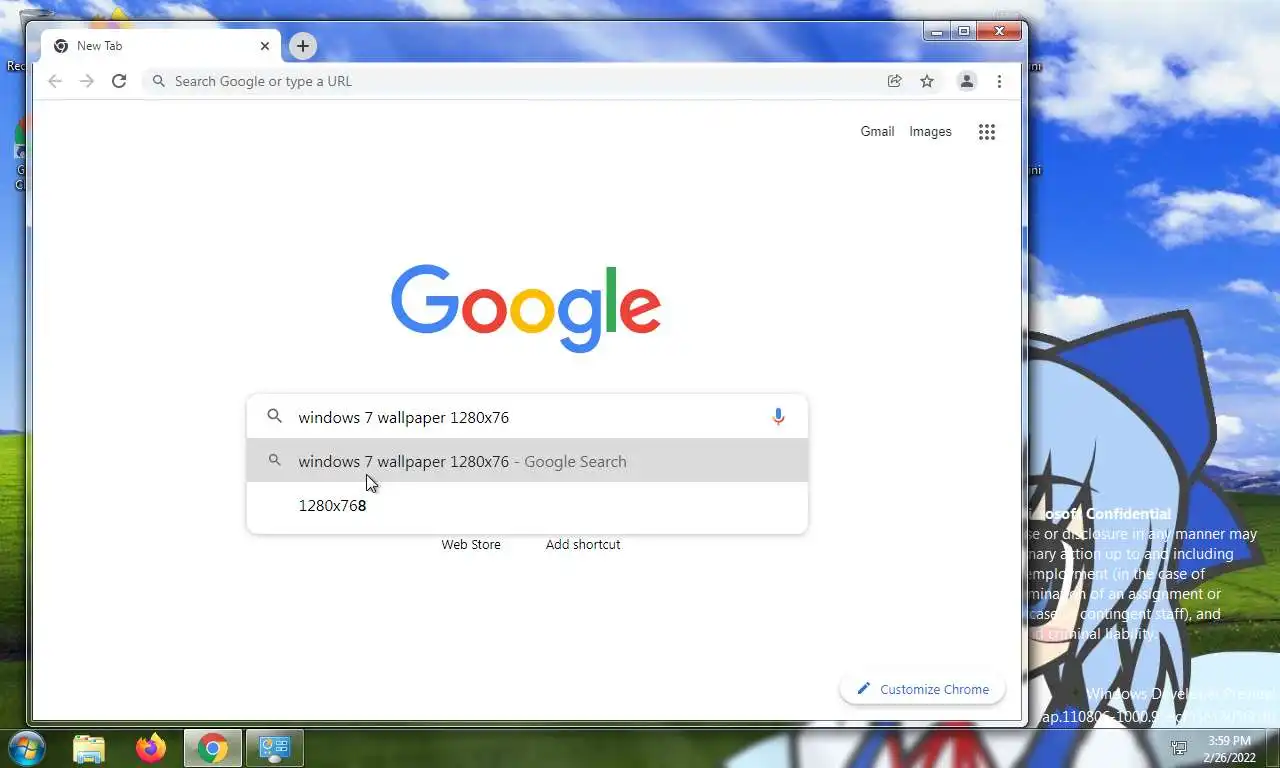
Task: Open Windows Explorer from the taskbar
Action: tap(89, 748)
